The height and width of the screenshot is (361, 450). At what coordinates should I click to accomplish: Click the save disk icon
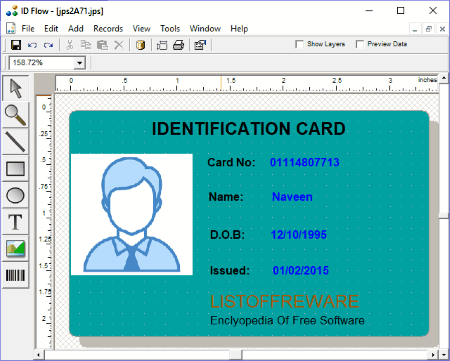(x=16, y=45)
